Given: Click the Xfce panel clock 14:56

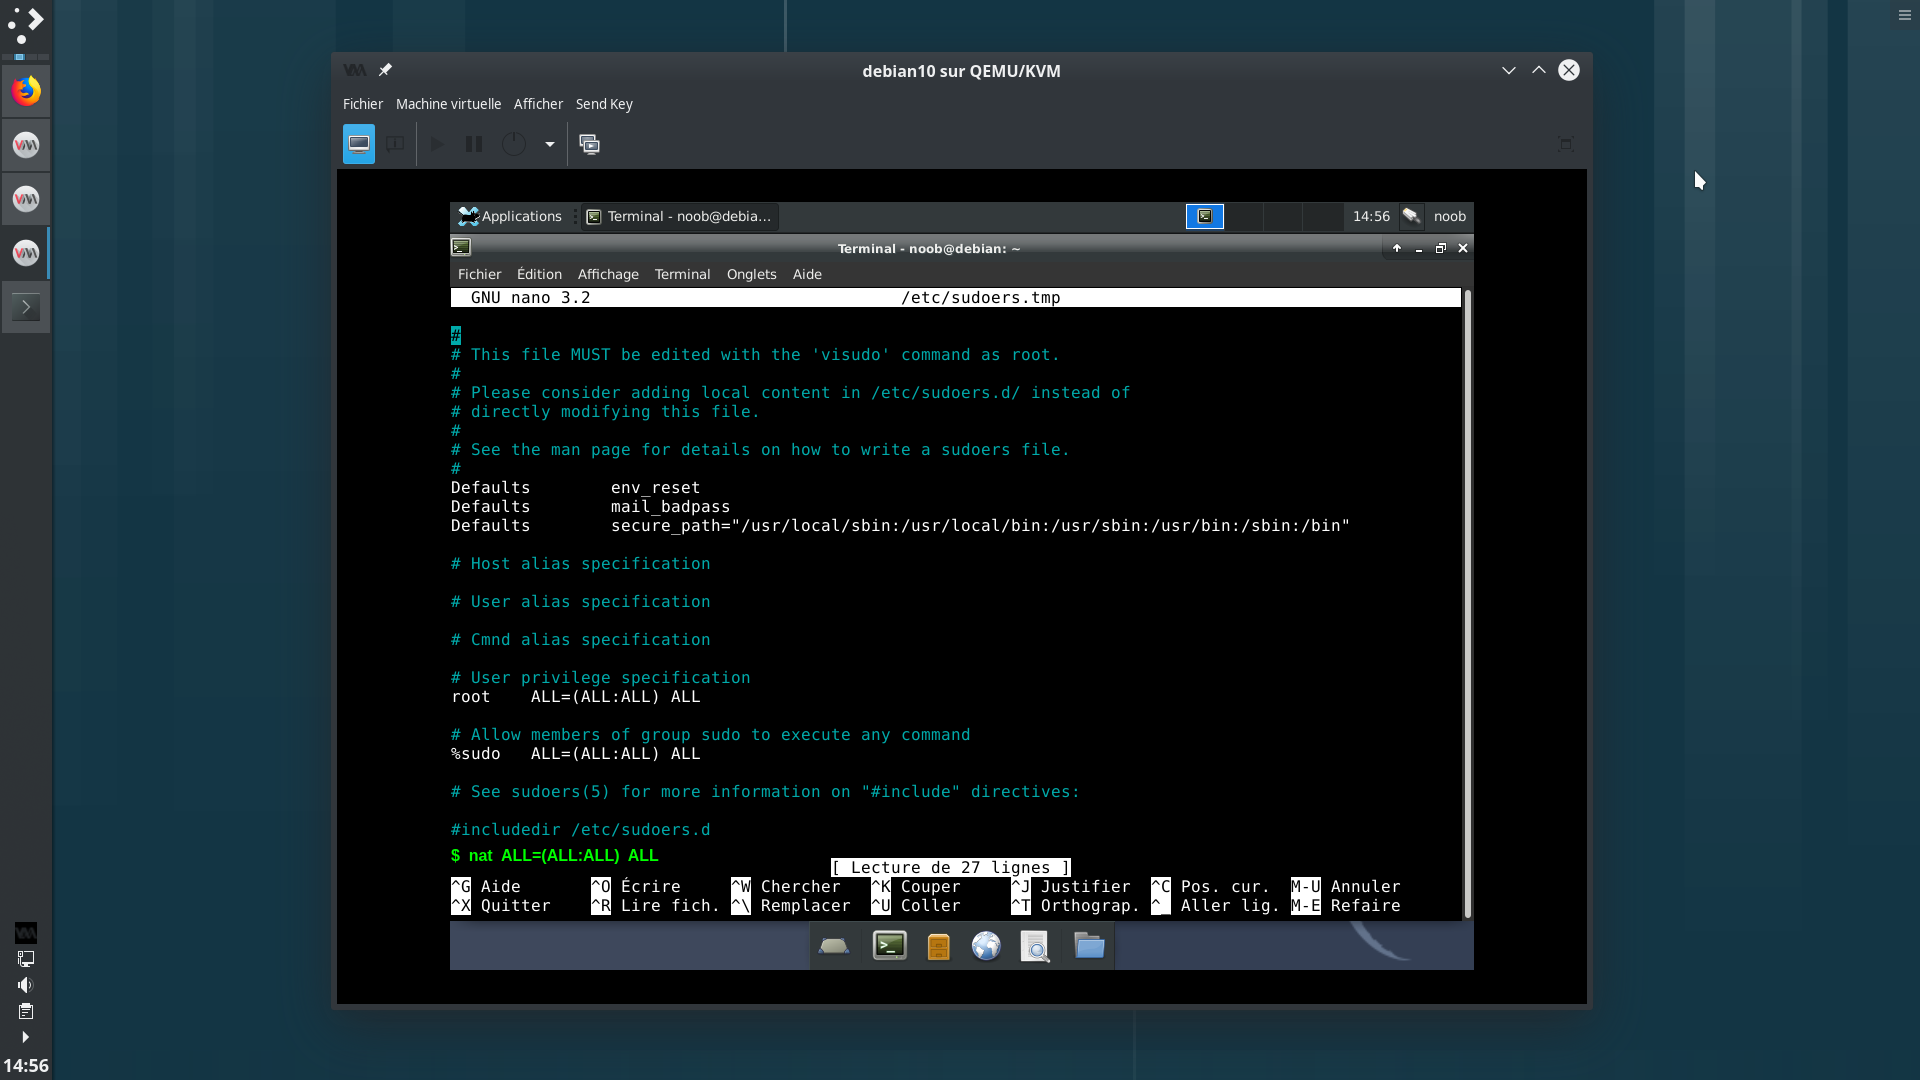Looking at the screenshot, I should pyautogui.click(x=1371, y=216).
